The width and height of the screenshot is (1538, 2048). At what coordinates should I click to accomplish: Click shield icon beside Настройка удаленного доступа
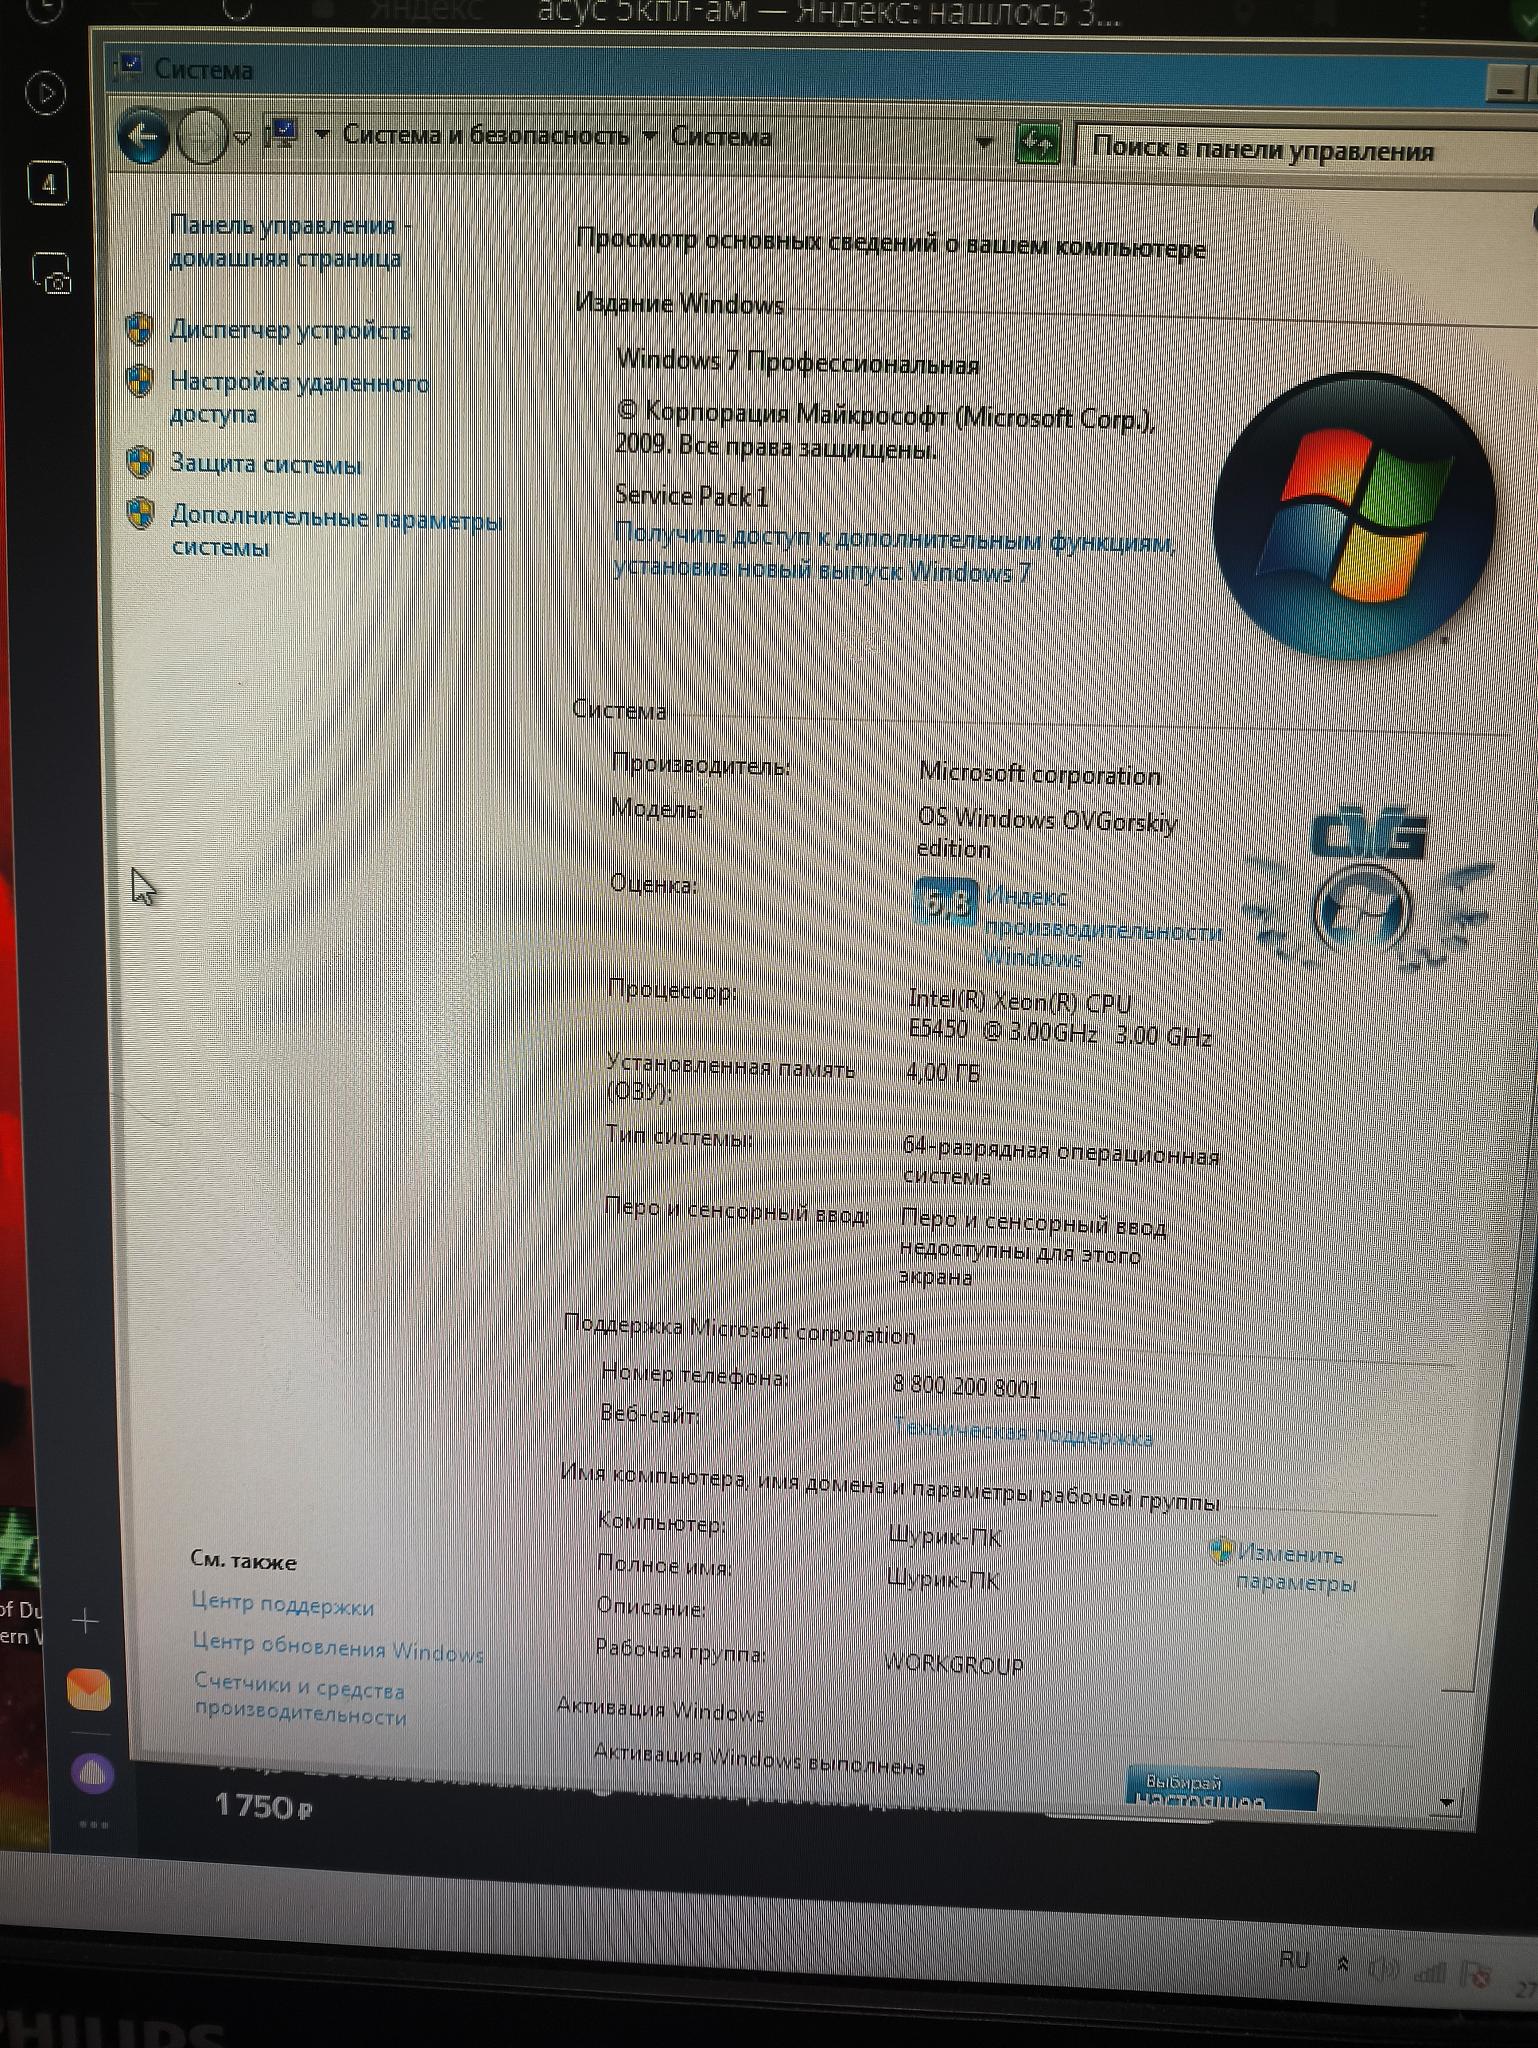tap(139, 380)
